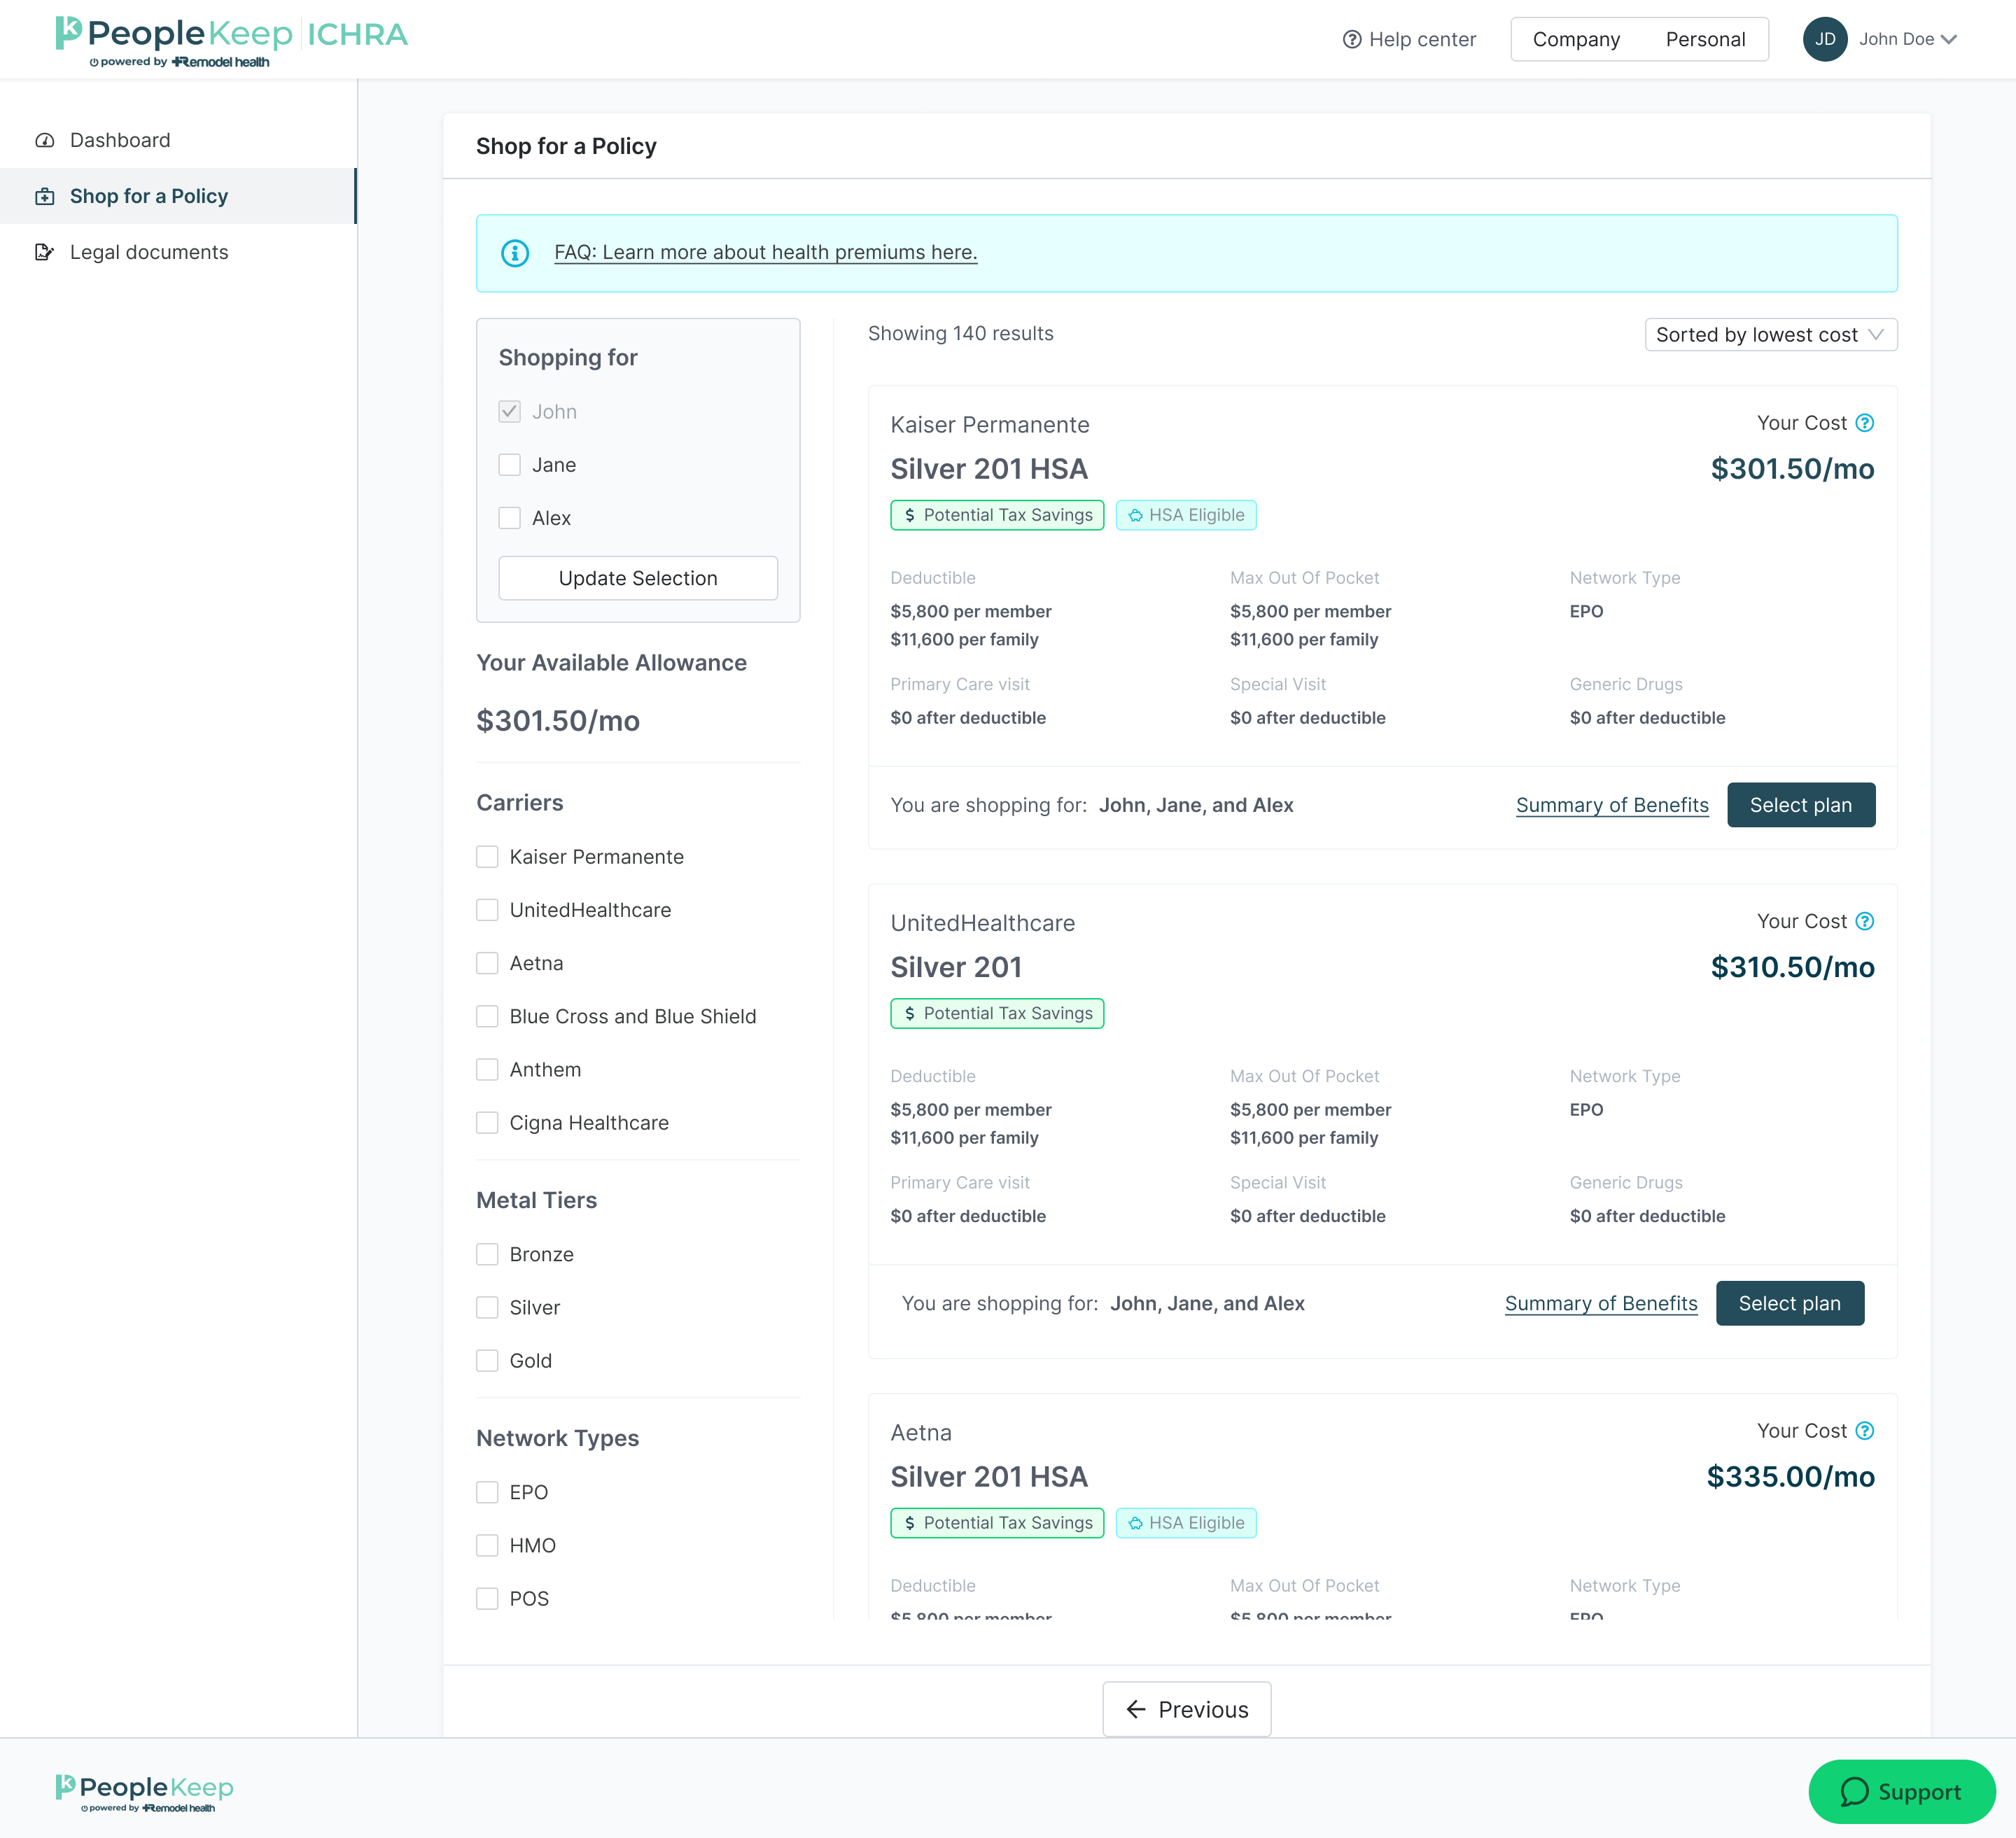Enable the Kaiser Permanente carrier filter
The image size is (2016, 1838).
[x=487, y=857]
